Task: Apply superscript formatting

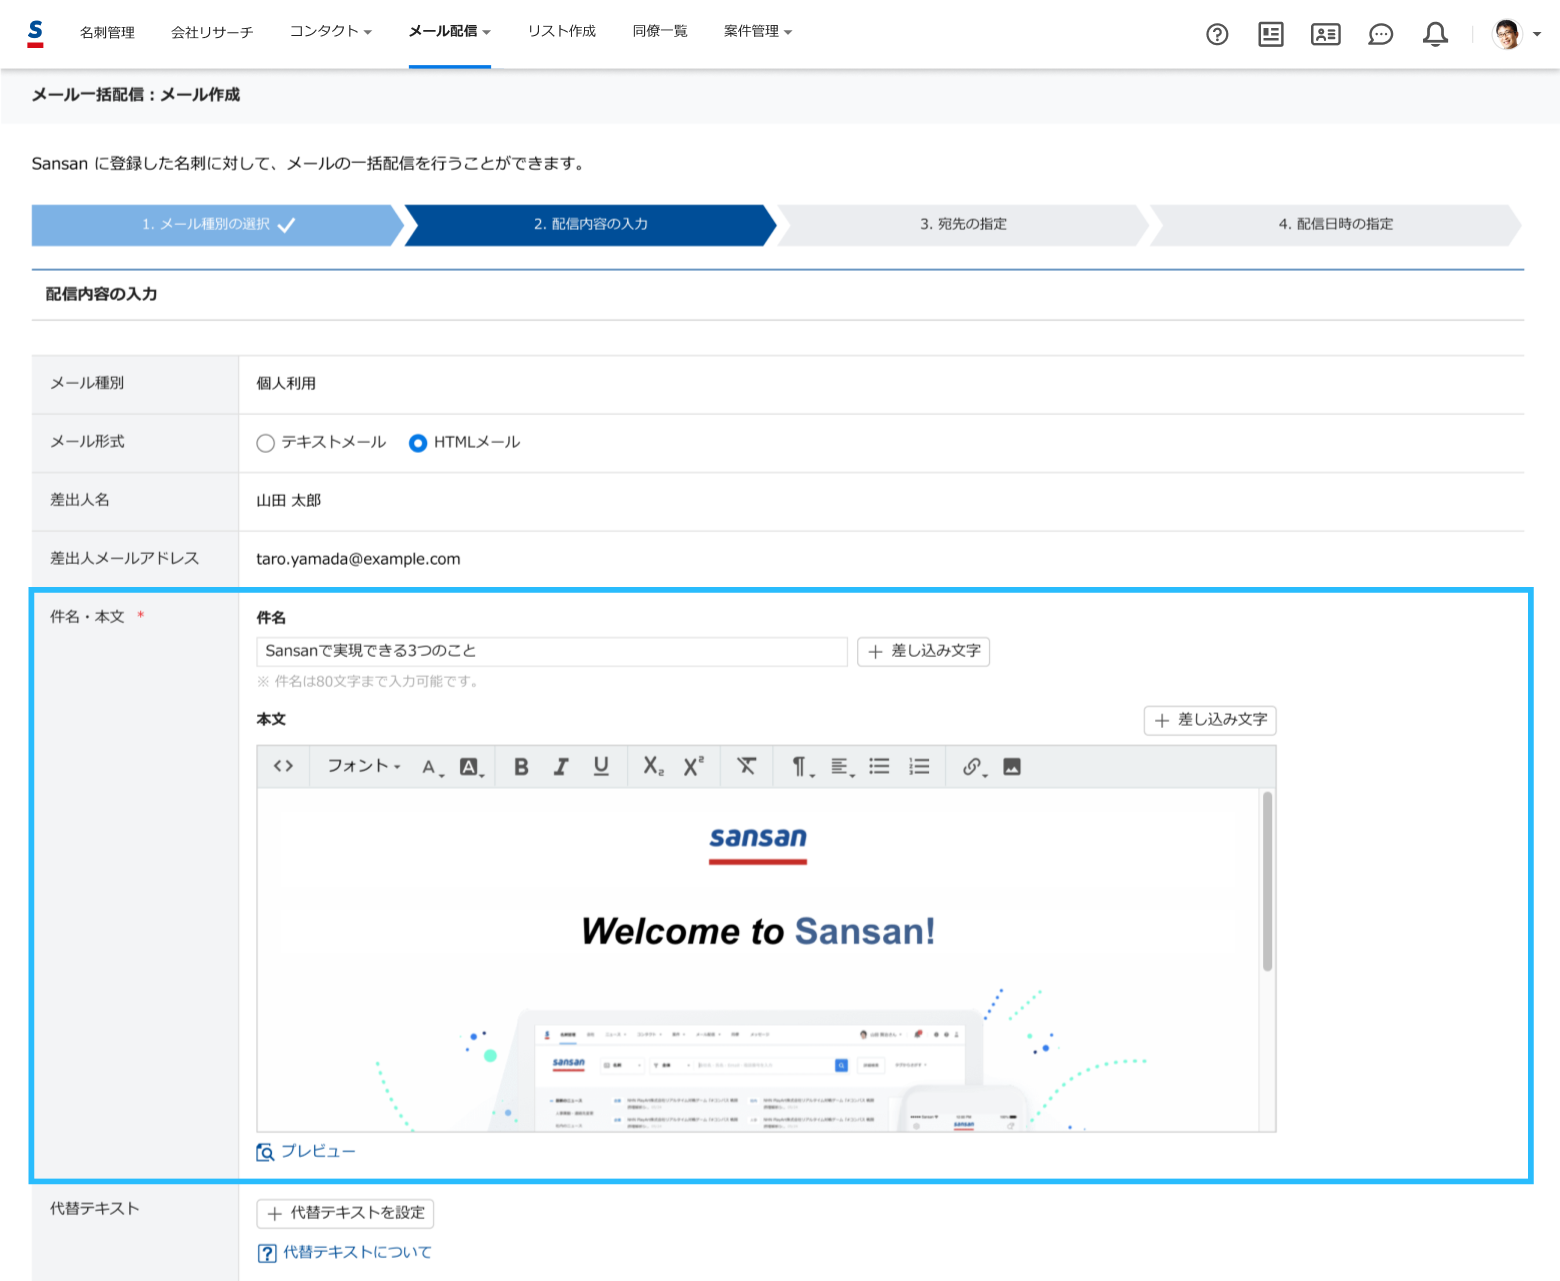Action: point(694,766)
